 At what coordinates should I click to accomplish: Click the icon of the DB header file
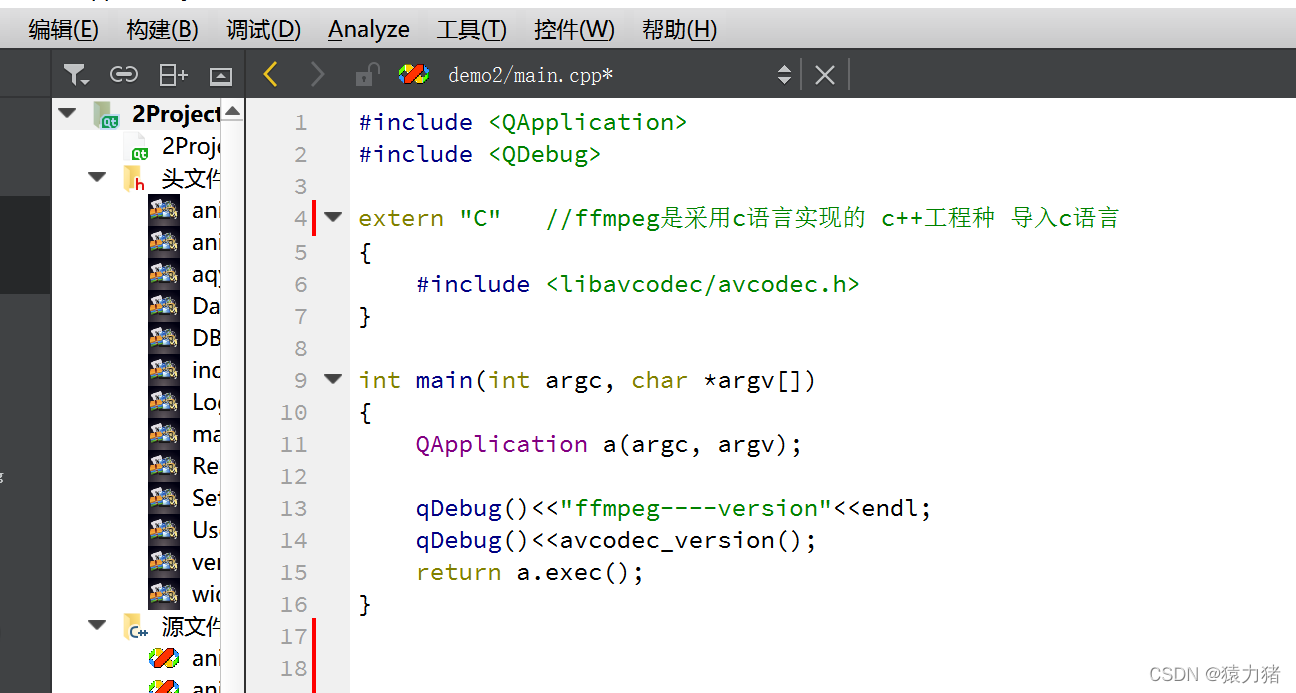(x=164, y=338)
